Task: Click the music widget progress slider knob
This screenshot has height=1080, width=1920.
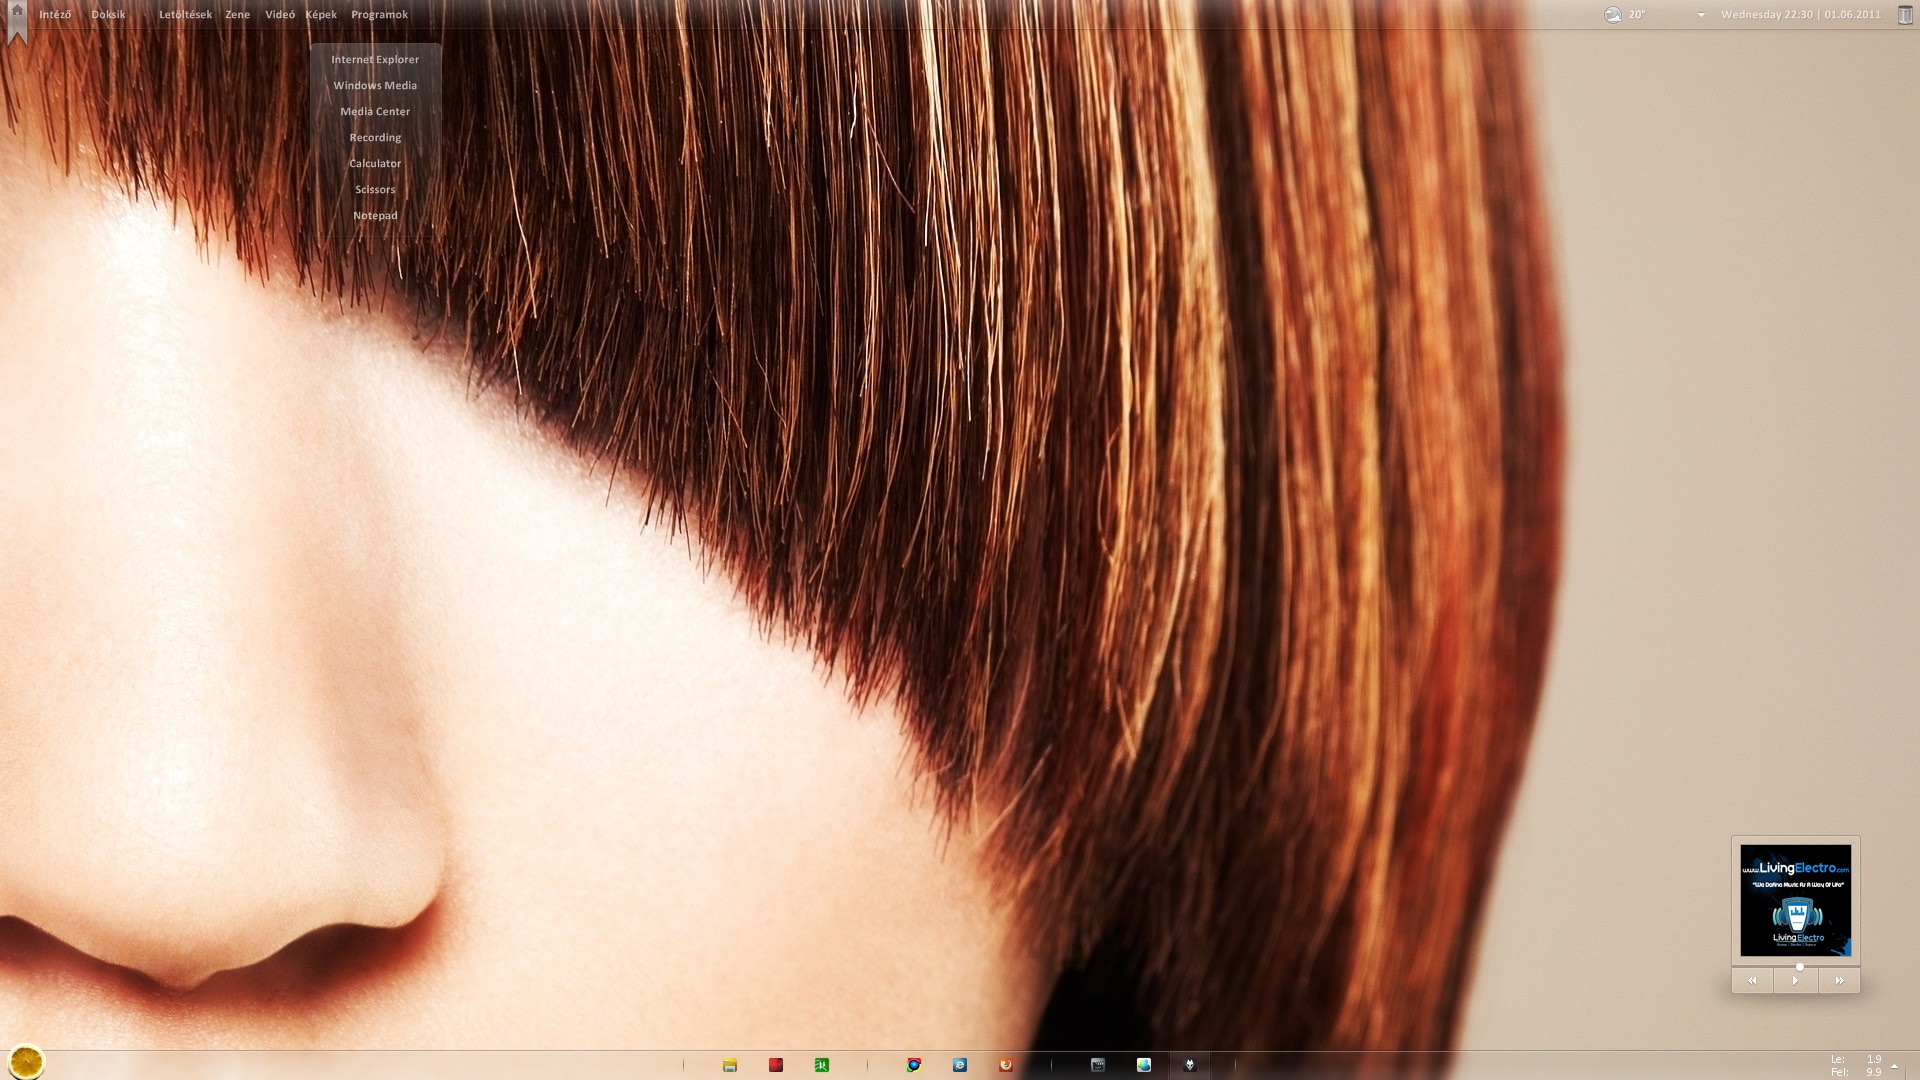Action: pyautogui.click(x=1800, y=967)
